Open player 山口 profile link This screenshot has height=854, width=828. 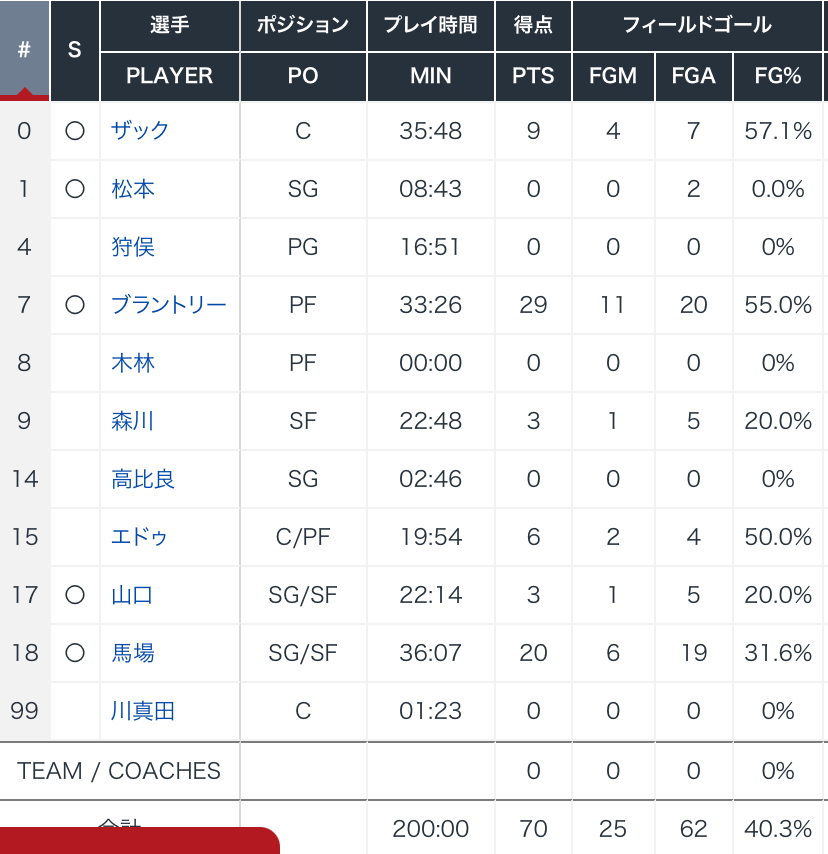132,595
